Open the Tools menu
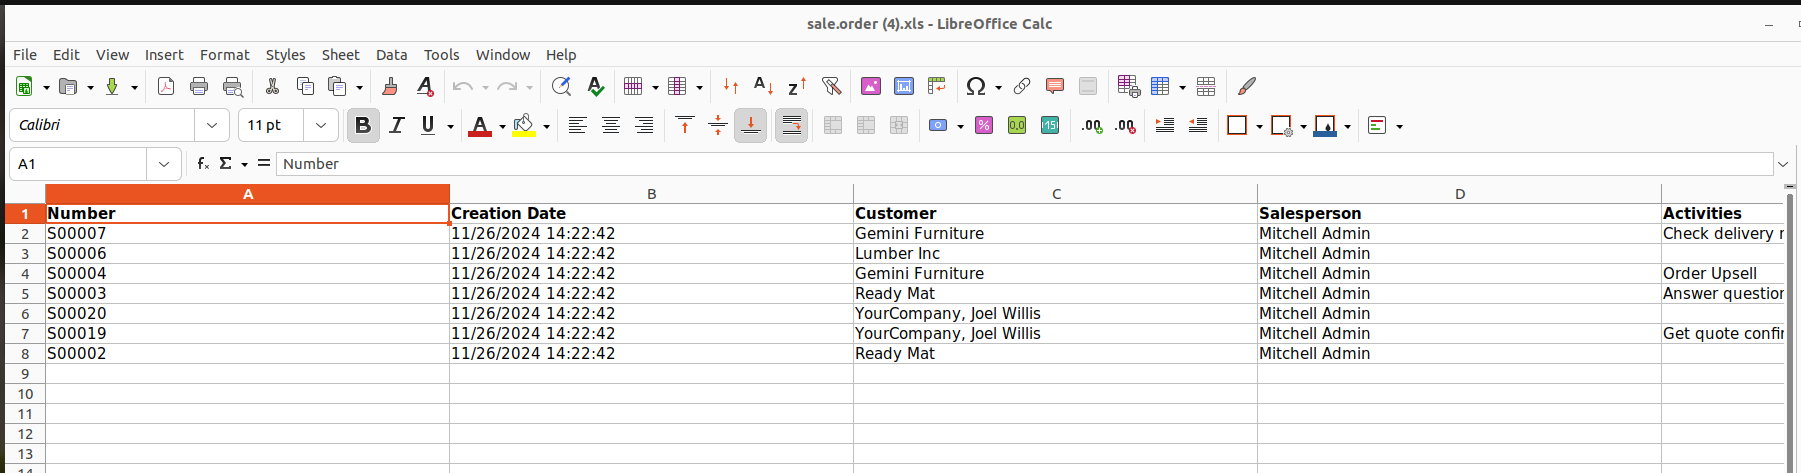Image resolution: width=1801 pixels, height=473 pixels. [441, 55]
